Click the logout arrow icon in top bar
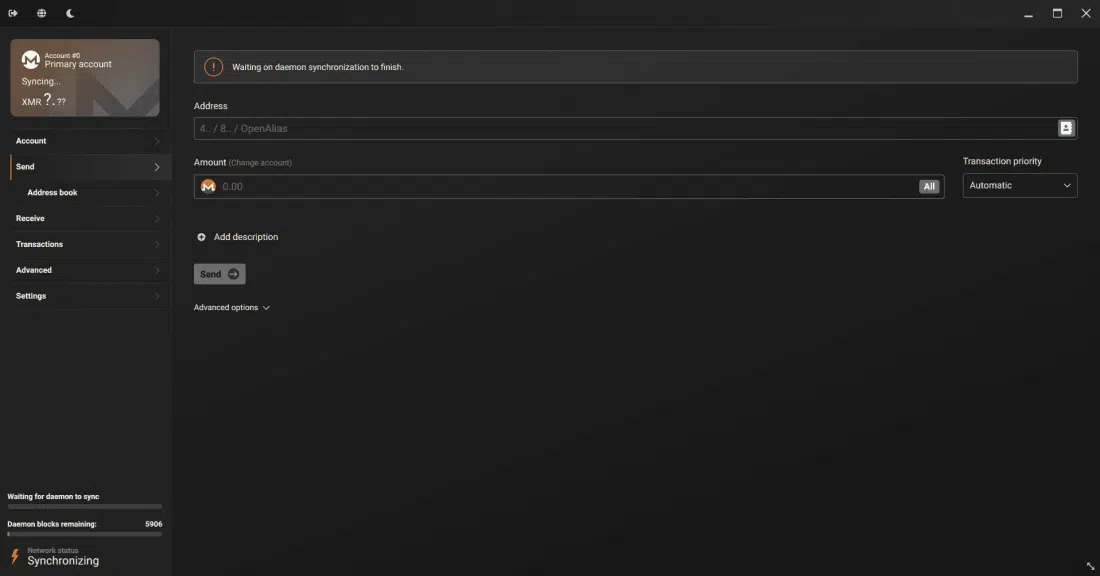 click(x=13, y=14)
